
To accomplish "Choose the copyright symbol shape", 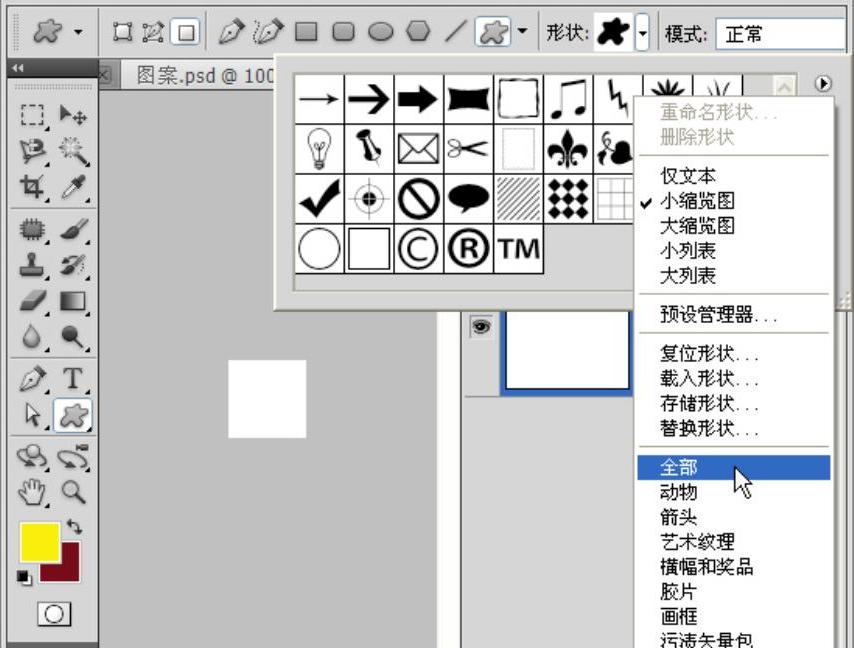I will 418,248.
